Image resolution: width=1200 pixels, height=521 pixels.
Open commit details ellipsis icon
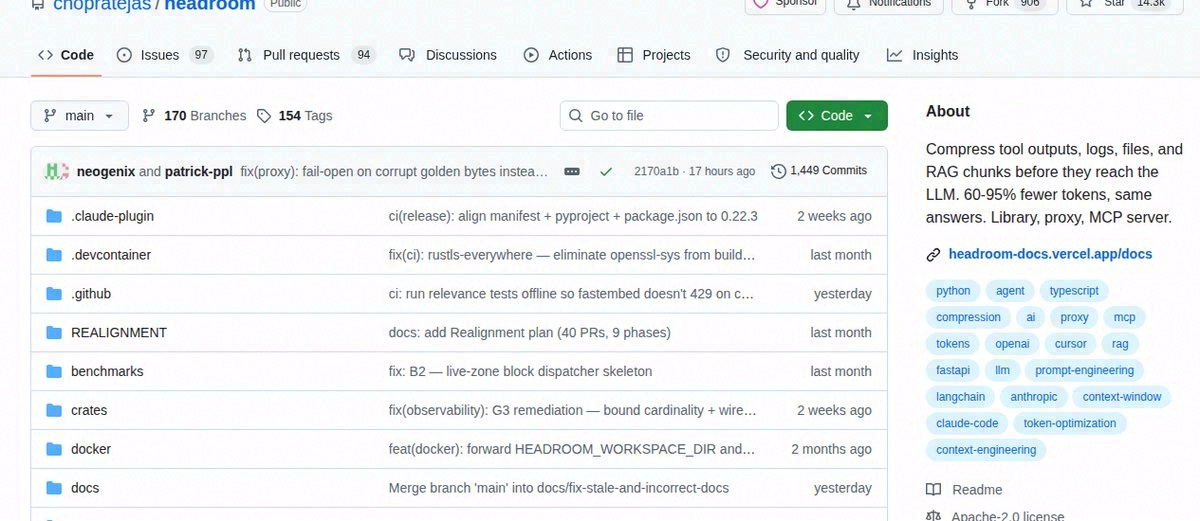(572, 171)
